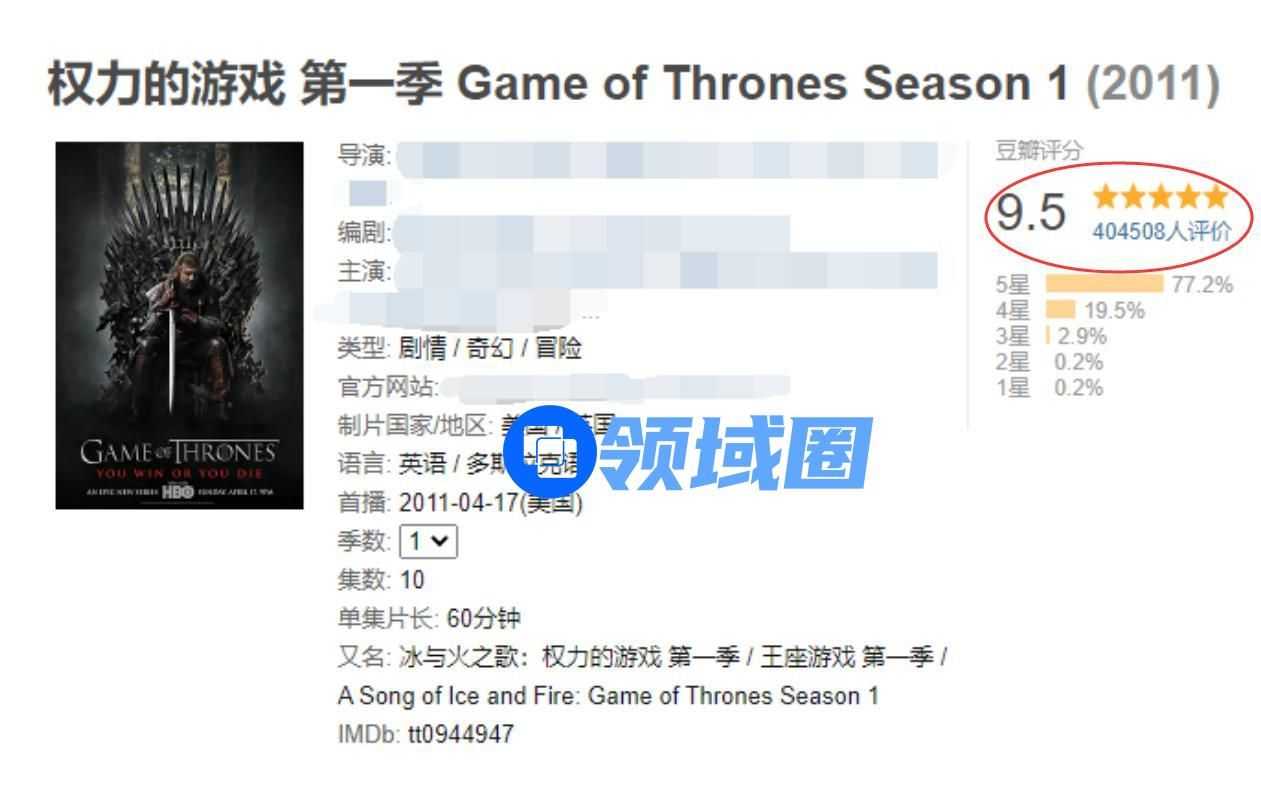Click the 冒险 genre text
The image size is (1261, 806).
(x=558, y=349)
